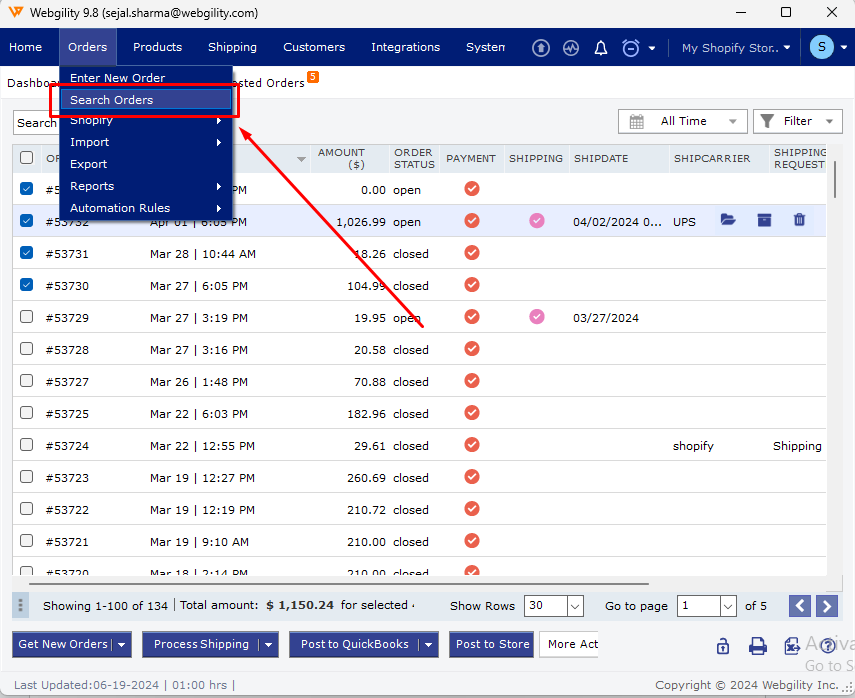The image size is (855, 698).
Task: Click the payment icon for order #53728
Action: (472, 349)
